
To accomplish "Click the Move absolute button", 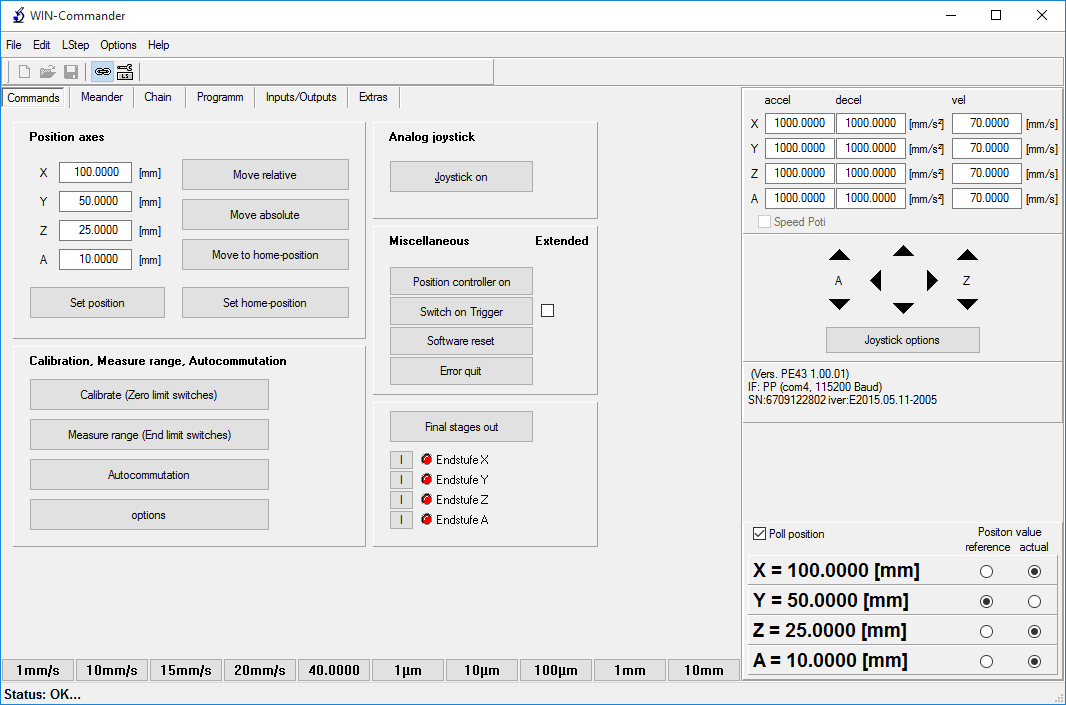I will pos(265,215).
